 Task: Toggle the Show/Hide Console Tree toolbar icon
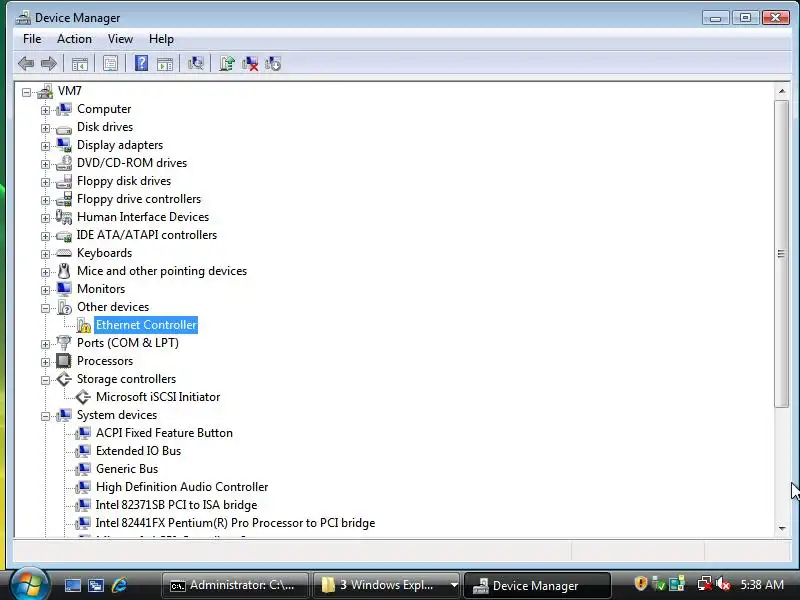tap(80, 64)
